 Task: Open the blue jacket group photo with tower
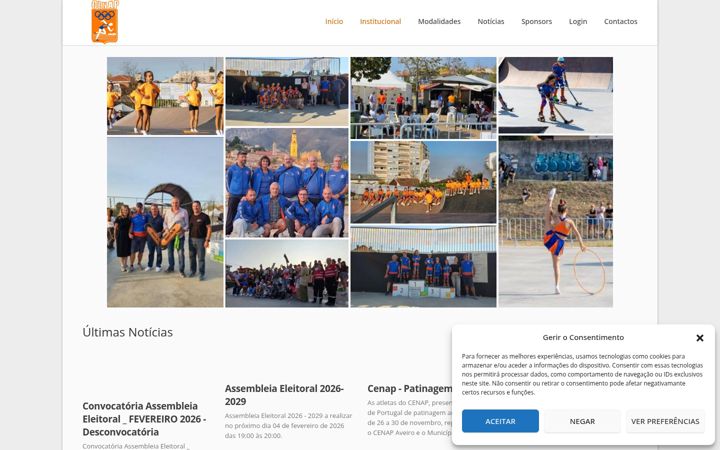tap(287, 183)
